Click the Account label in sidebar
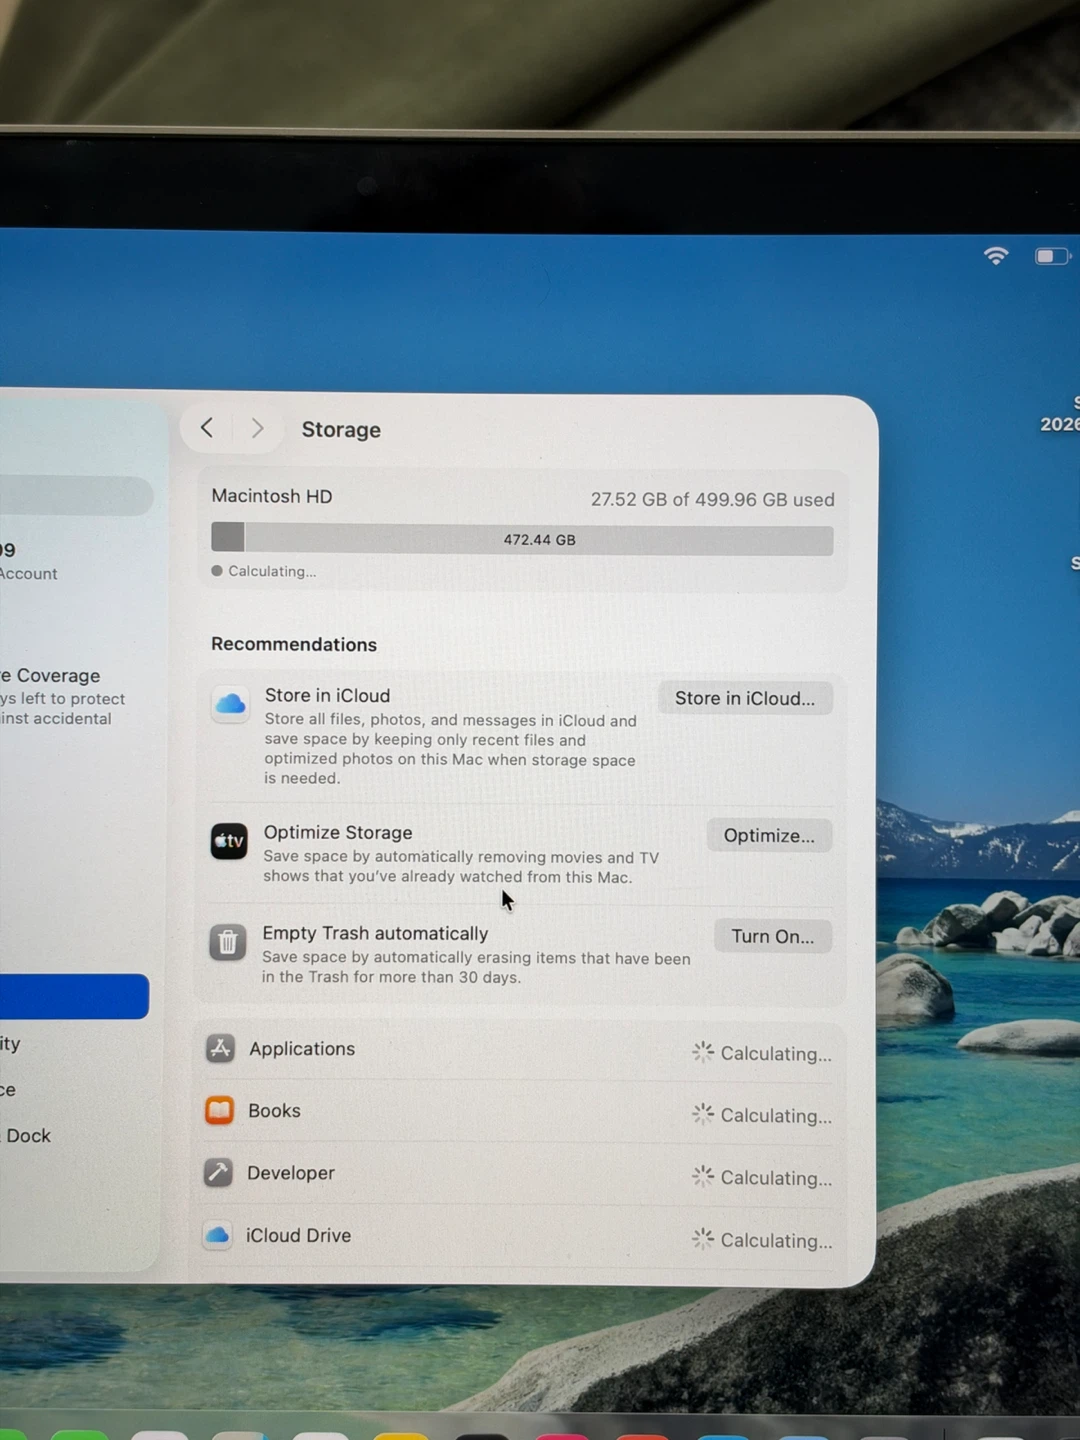1080x1440 pixels. (29, 574)
